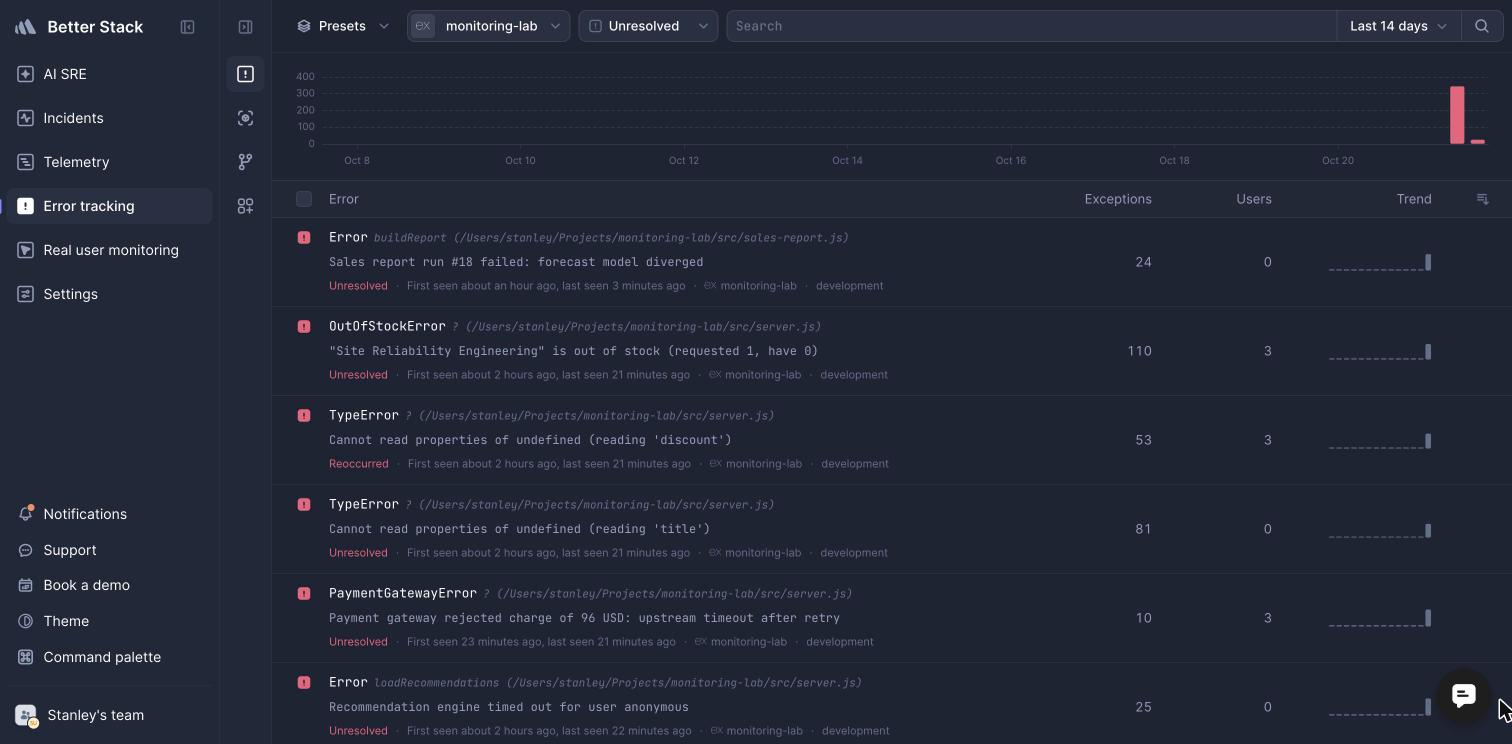Click Book a demo
Screen dimensions: 1512x744
pos(109,585)
